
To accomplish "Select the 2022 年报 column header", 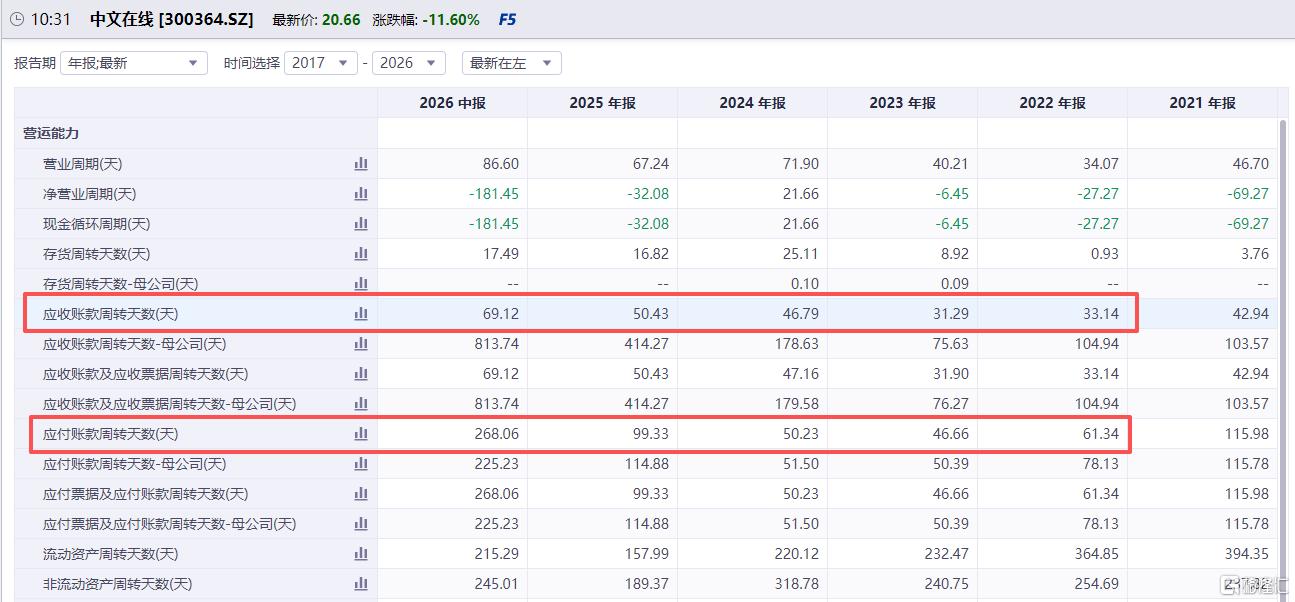I will tap(1052, 103).
